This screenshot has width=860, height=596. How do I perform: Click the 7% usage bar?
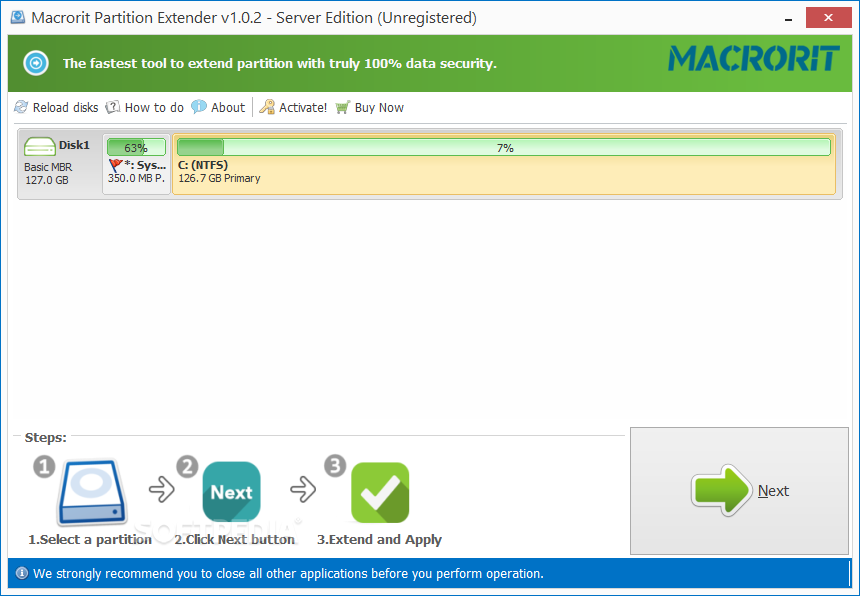(x=503, y=147)
